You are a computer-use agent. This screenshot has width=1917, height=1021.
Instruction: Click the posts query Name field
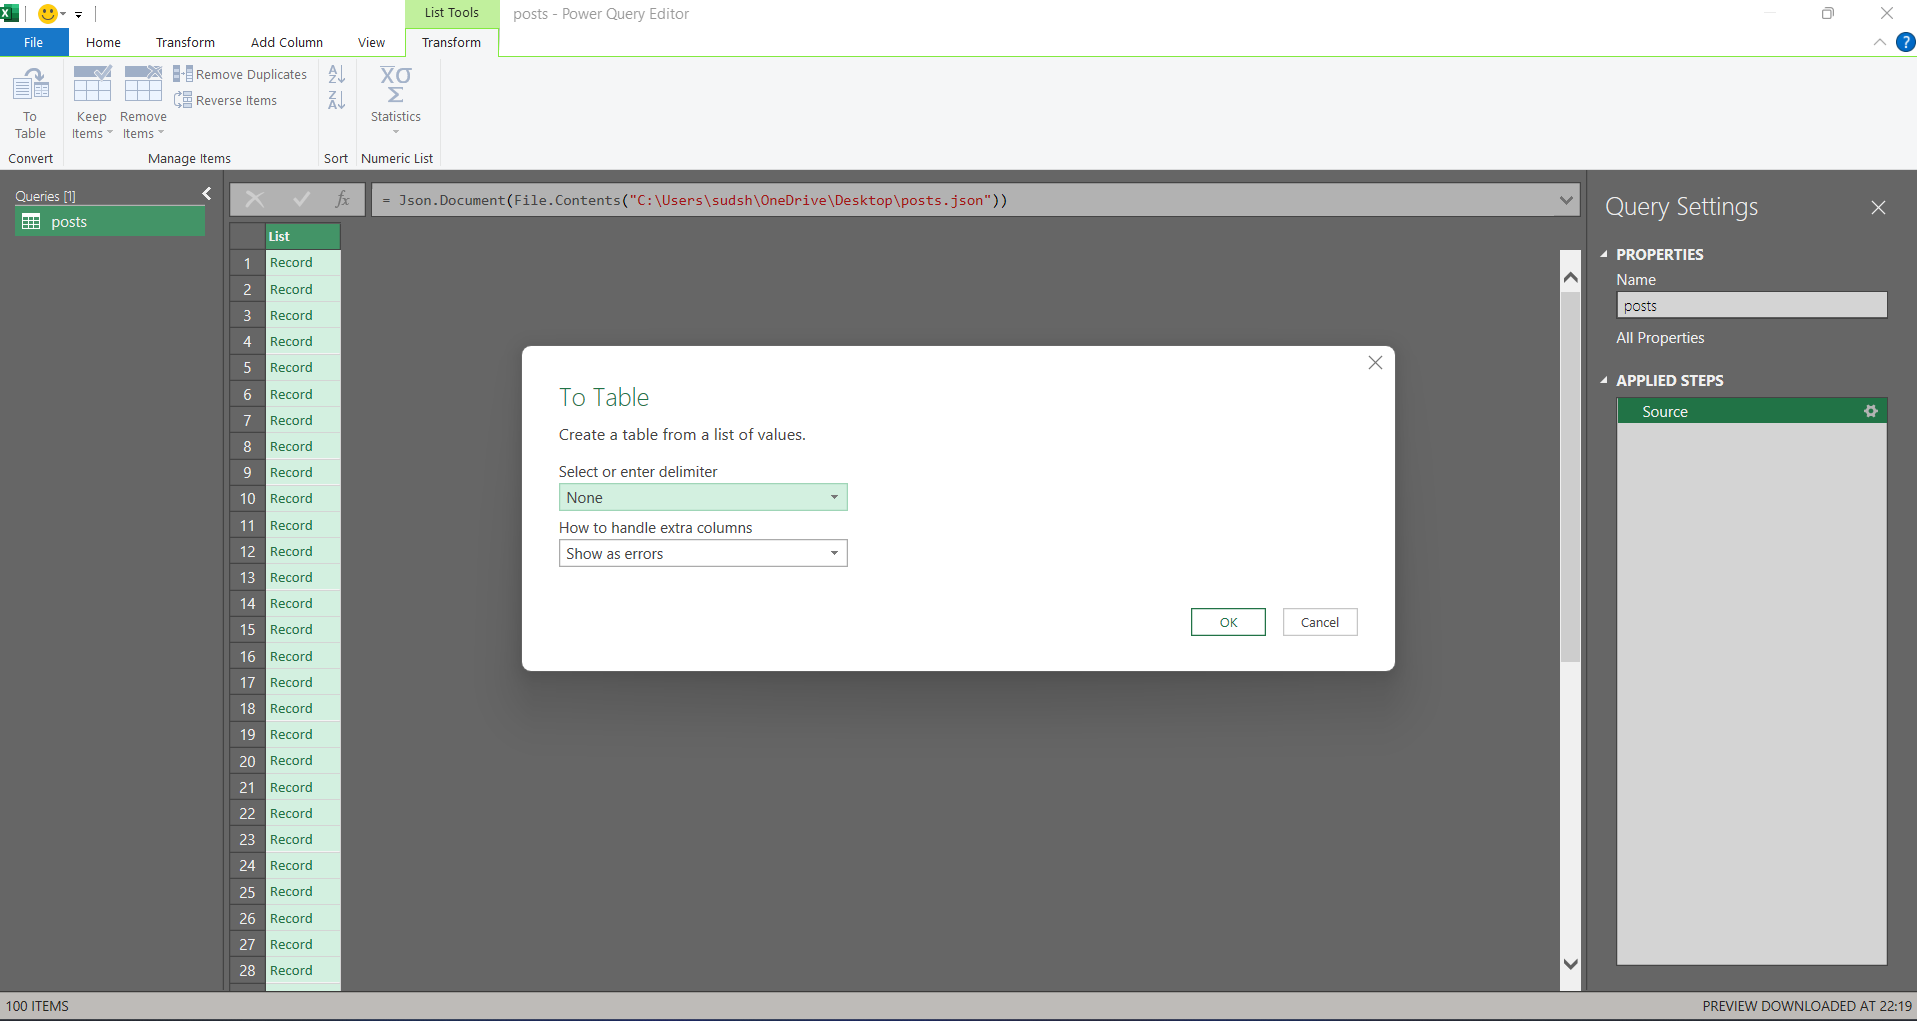click(x=1751, y=305)
